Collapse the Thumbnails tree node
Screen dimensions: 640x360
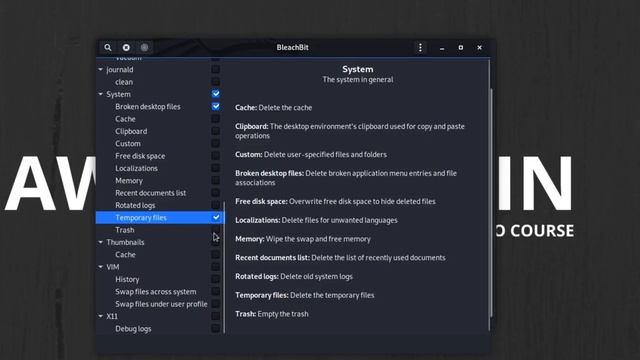coord(100,242)
